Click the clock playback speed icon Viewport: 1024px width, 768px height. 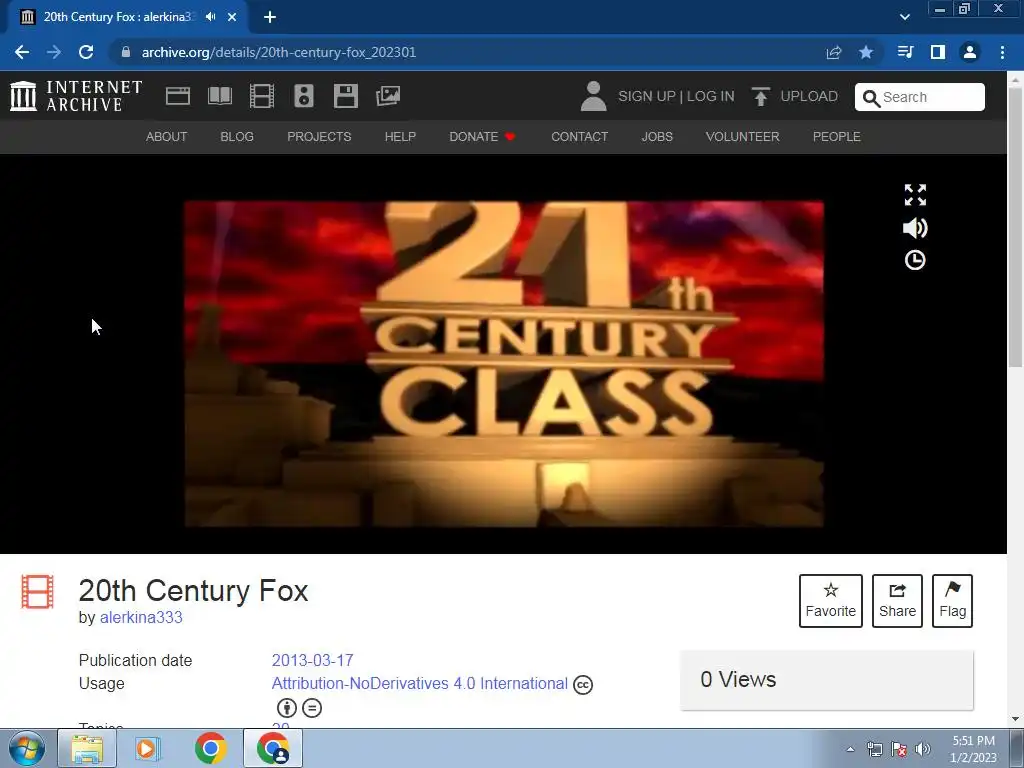click(915, 260)
